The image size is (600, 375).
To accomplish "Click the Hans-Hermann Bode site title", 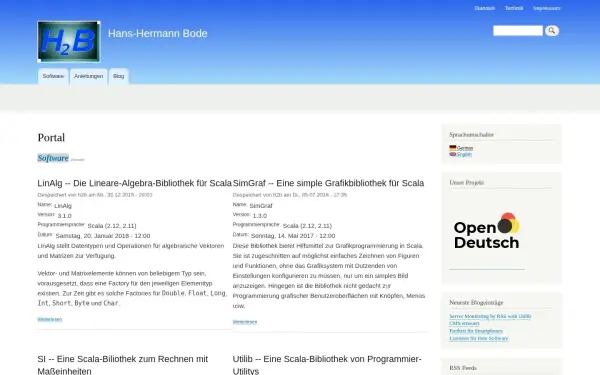I will 158,33.
